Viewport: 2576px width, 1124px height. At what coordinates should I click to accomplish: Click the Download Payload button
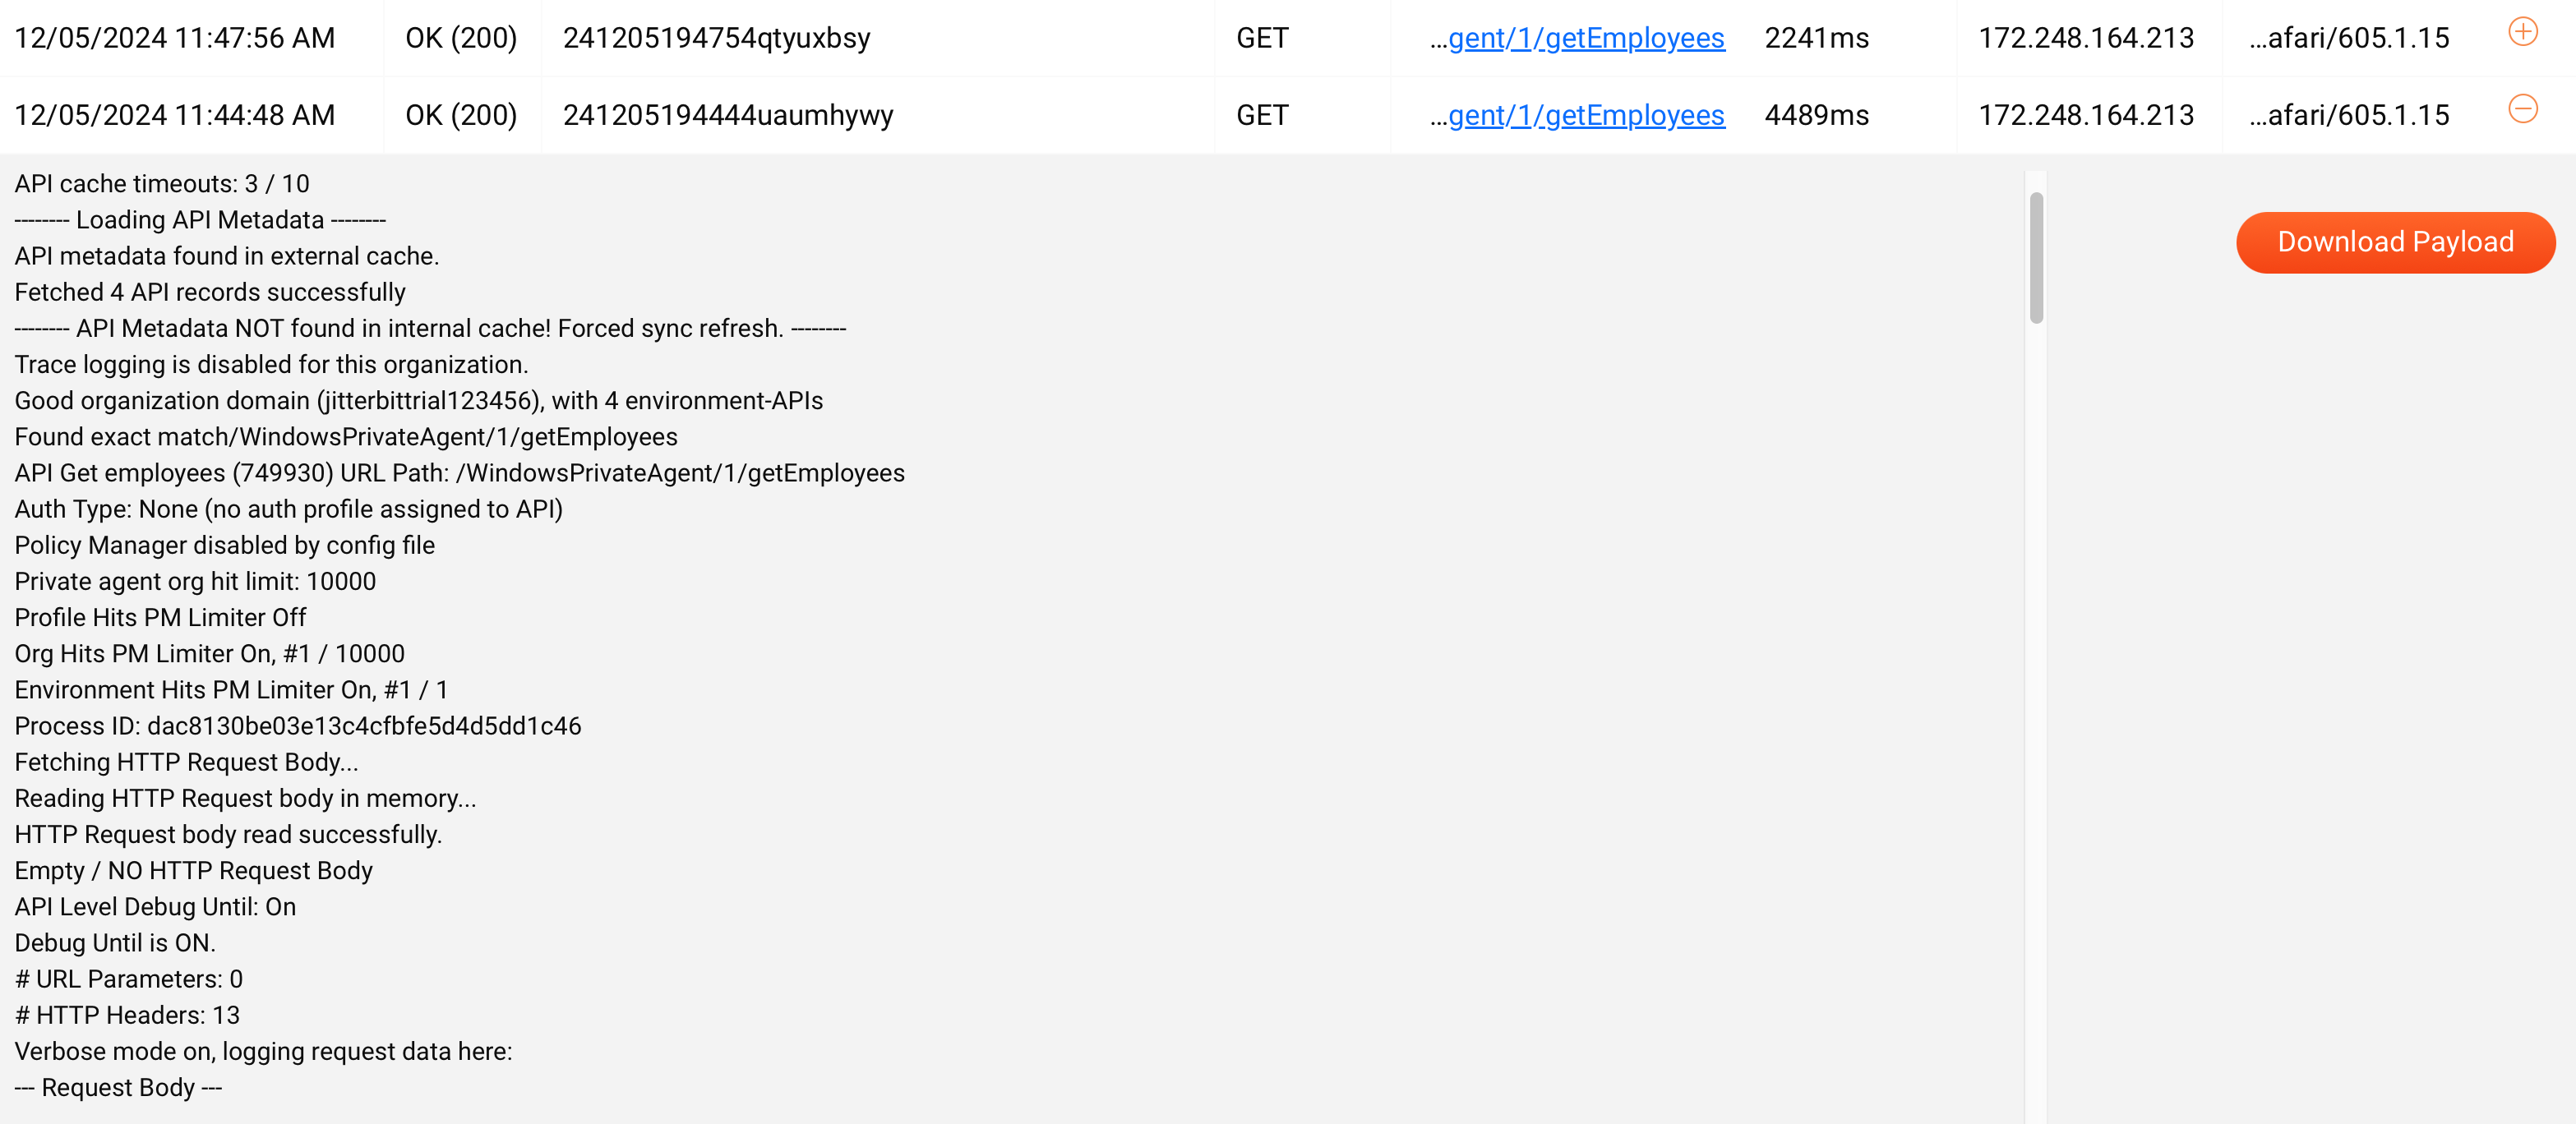(x=2395, y=242)
